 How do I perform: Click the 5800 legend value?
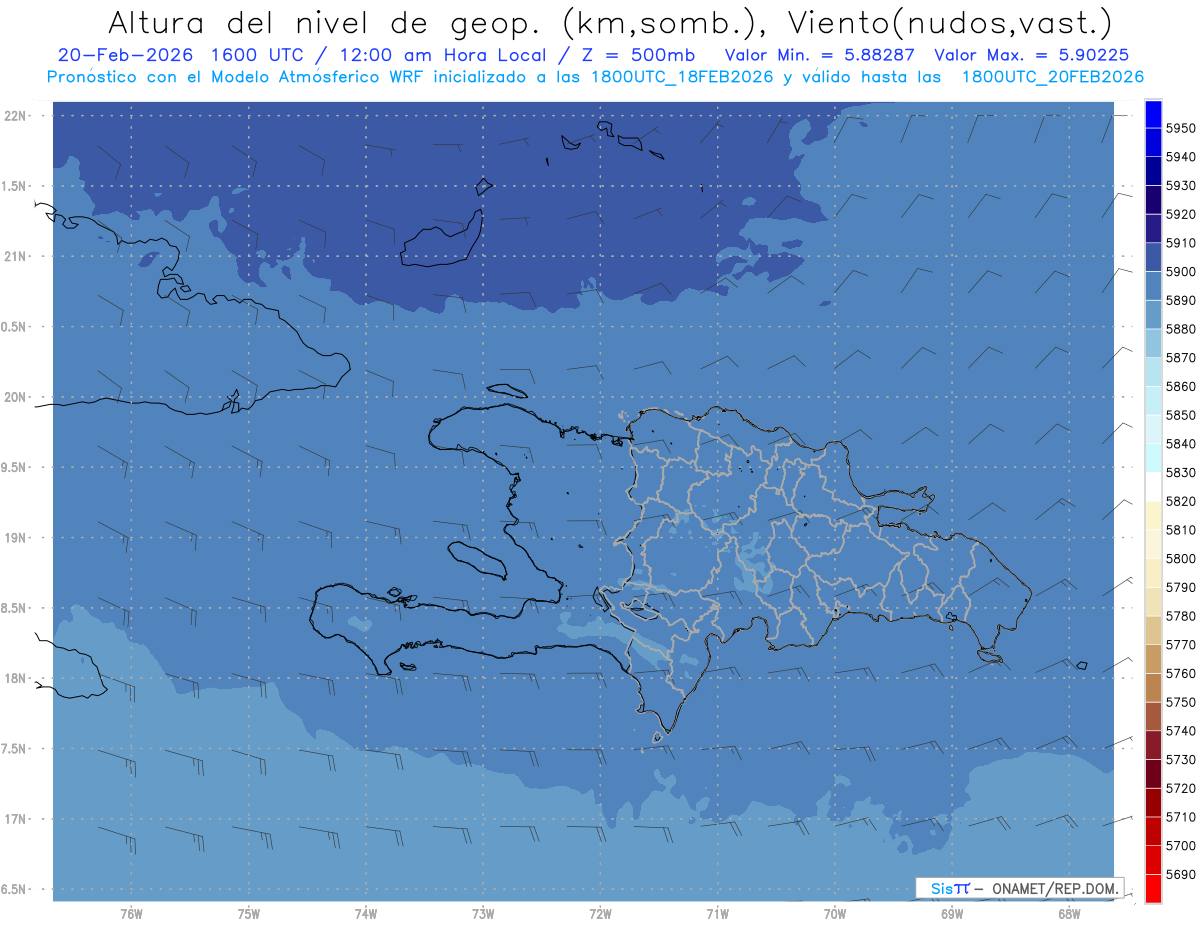[1179, 558]
